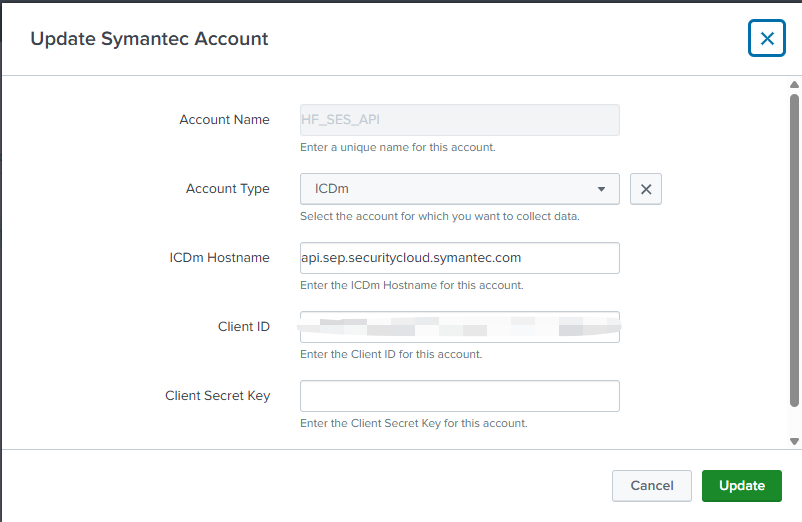
Task: Click the disabled Account Name field
Action: [460, 120]
